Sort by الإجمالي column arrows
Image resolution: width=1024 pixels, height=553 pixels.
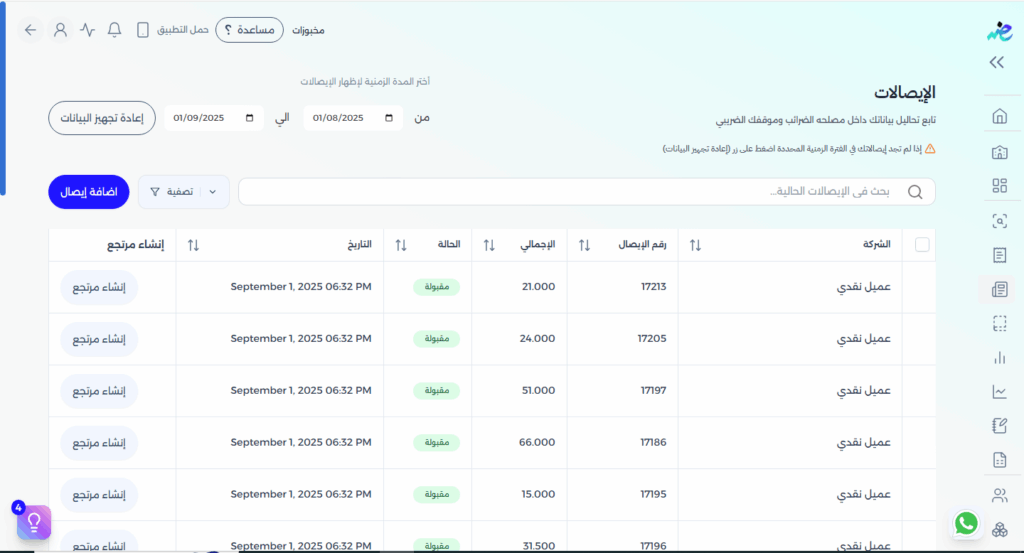pos(490,245)
